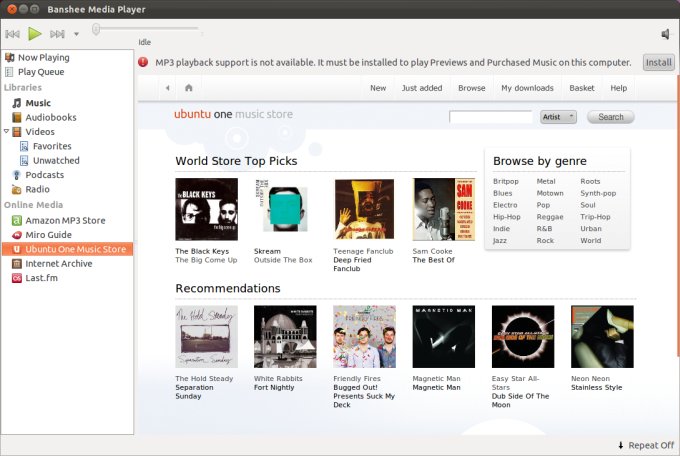This screenshot has height=456, width=680.
Task: Toggle the Repeat Off mode button
Action: (646, 445)
